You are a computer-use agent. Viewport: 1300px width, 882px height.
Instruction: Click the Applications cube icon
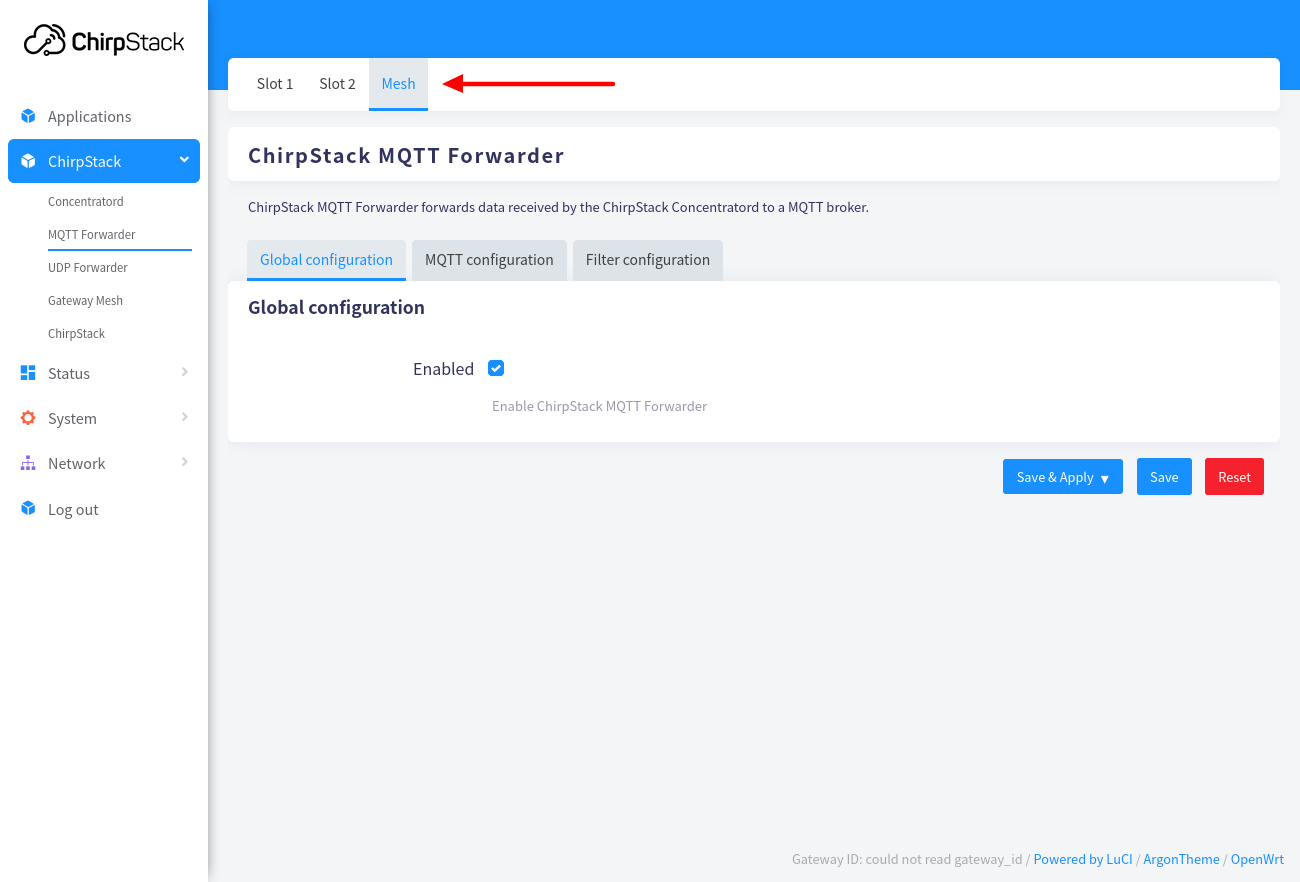[28, 116]
